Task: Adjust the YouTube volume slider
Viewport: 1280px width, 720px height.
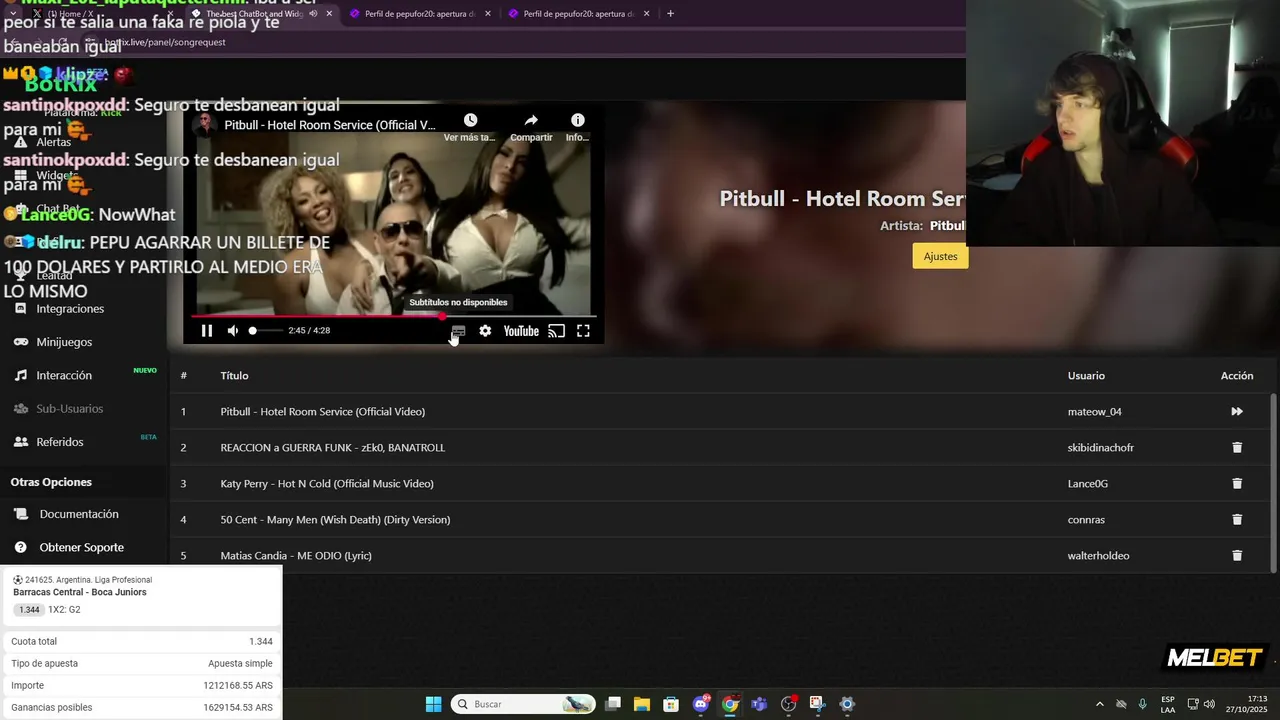Action: click(265, 331)
